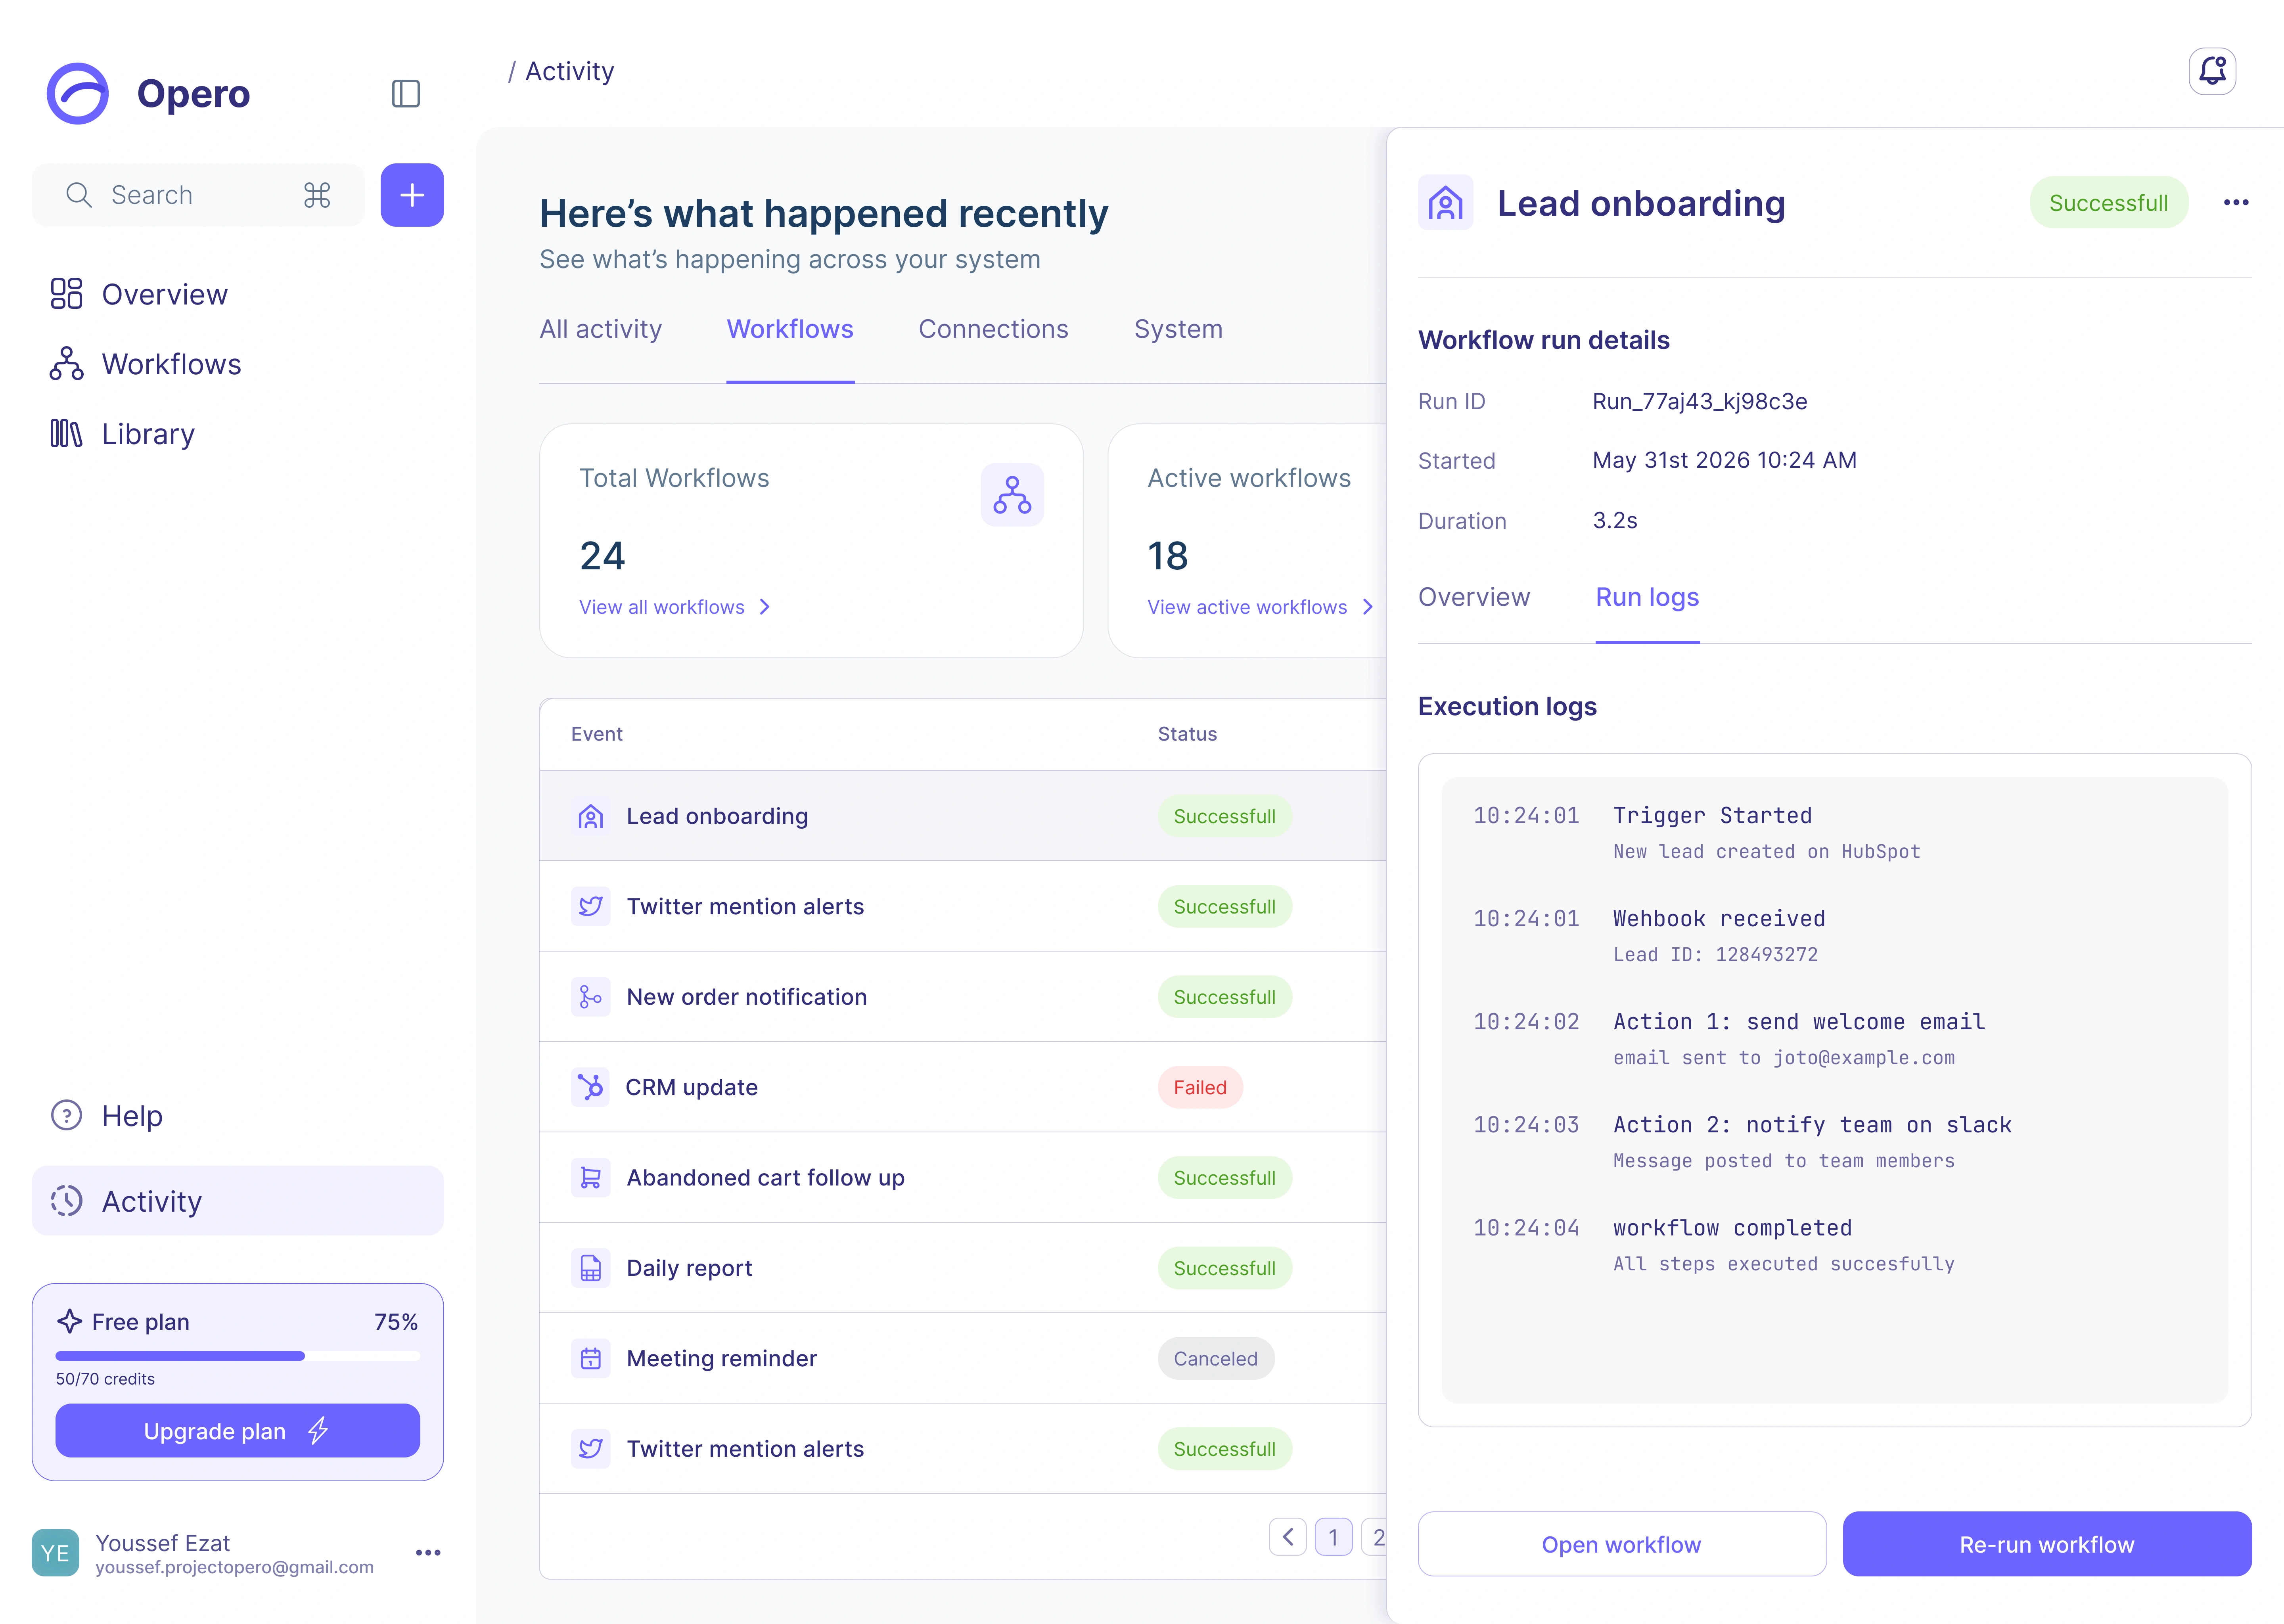Click the plus create button
2284x1624 pixels.
point(412,195)
